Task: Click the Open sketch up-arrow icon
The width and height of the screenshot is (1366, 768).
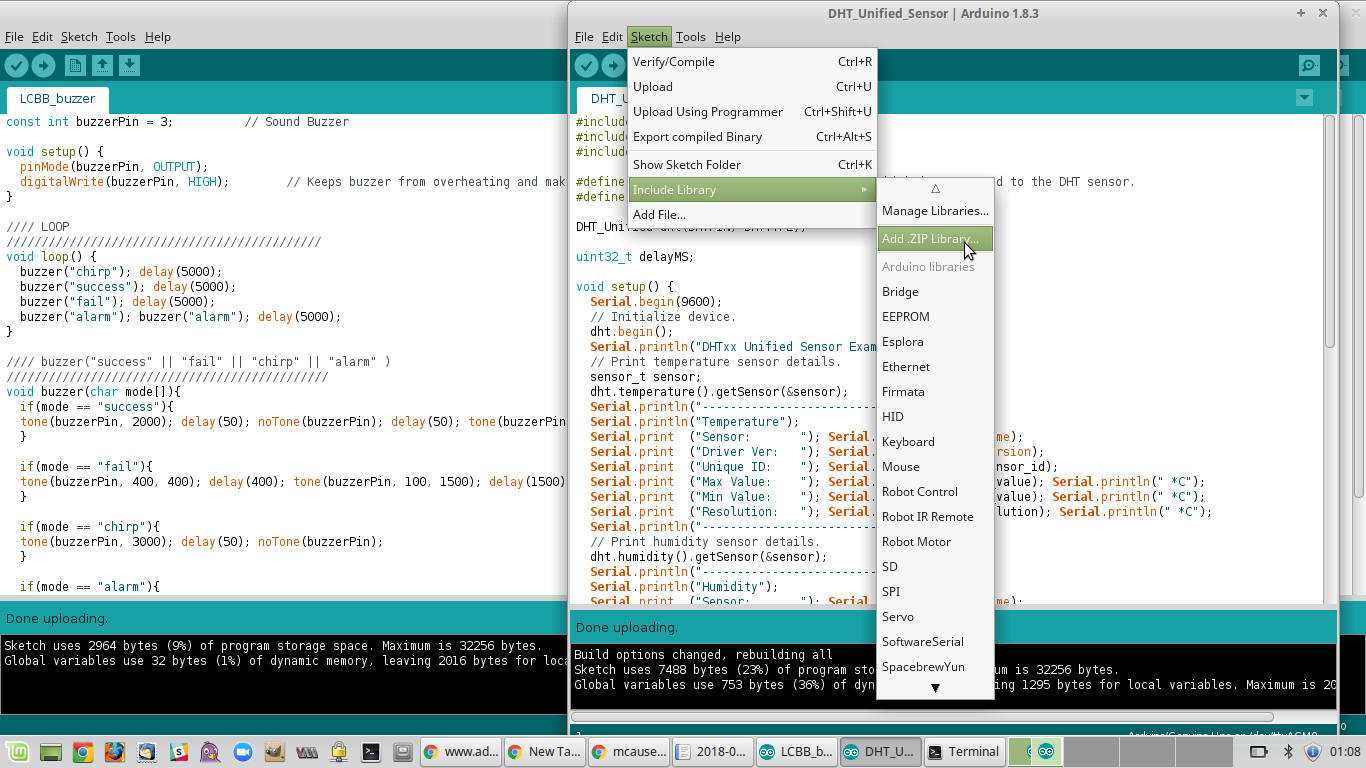Action: coord(102,66)
